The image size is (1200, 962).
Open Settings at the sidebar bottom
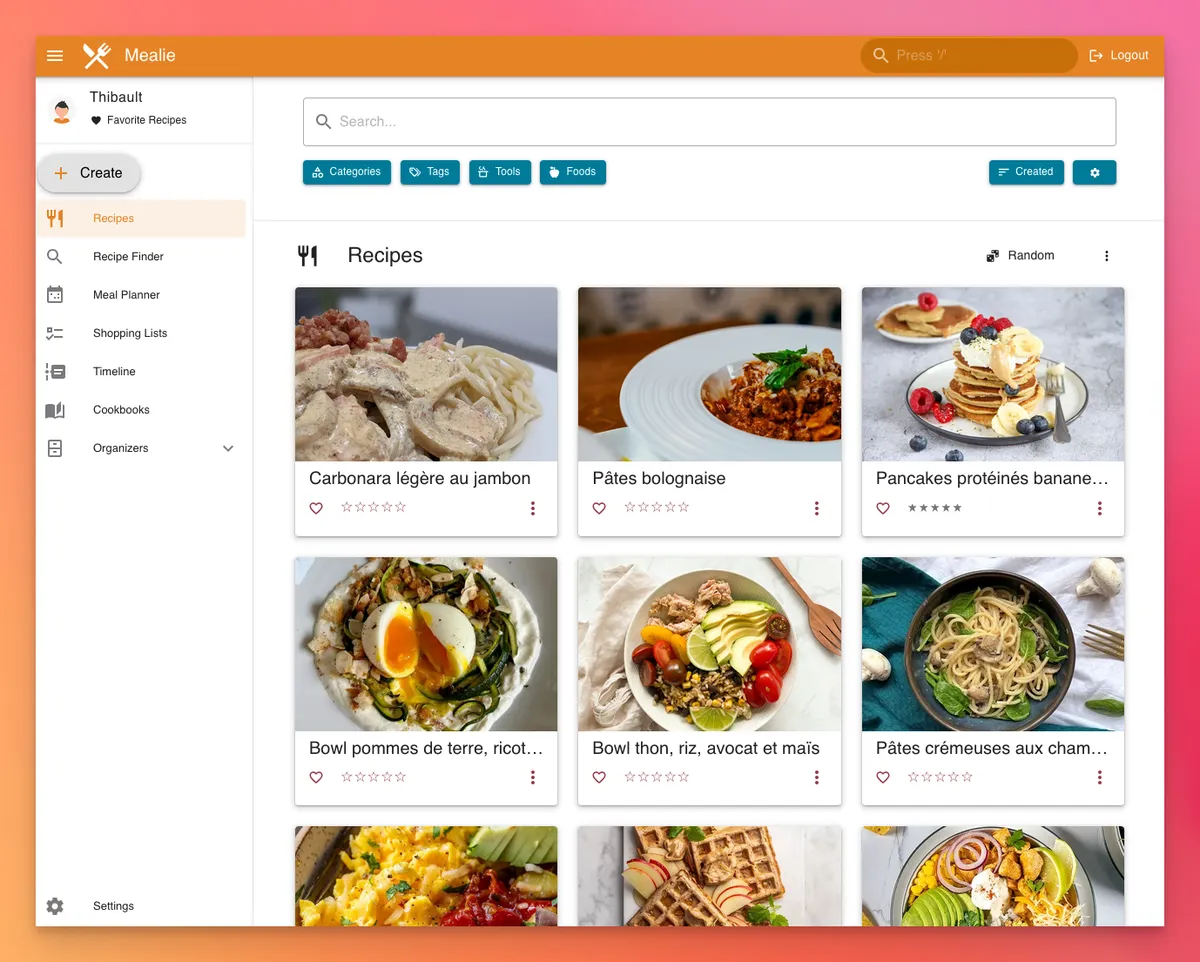141,906
